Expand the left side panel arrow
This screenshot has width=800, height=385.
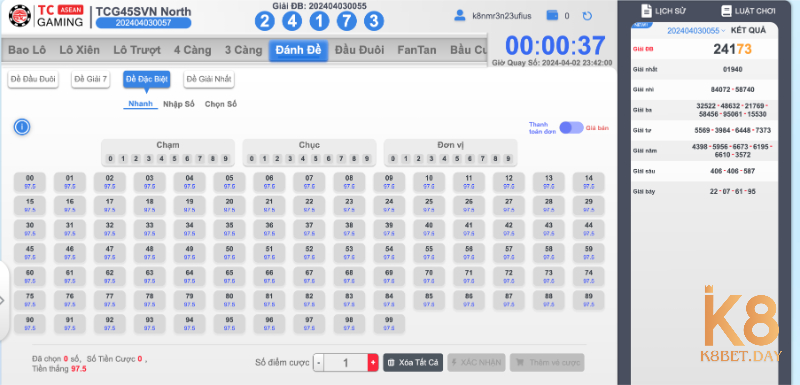coord(3,300)
